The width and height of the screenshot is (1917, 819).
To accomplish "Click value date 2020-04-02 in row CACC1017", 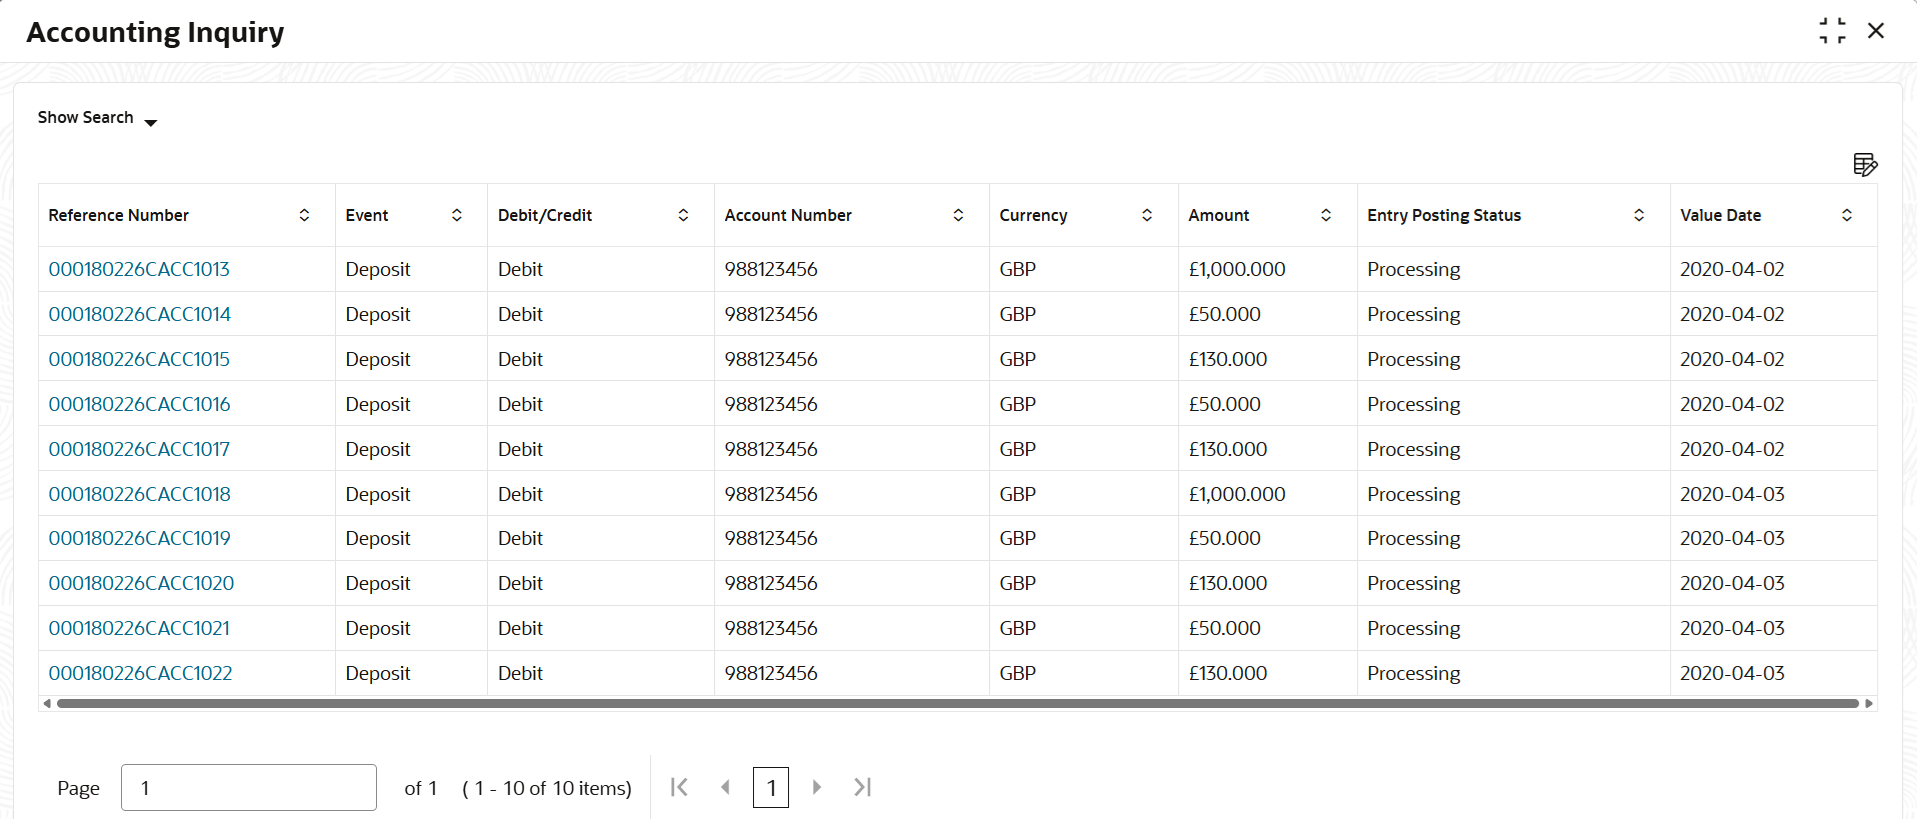I will [1732, 449].
